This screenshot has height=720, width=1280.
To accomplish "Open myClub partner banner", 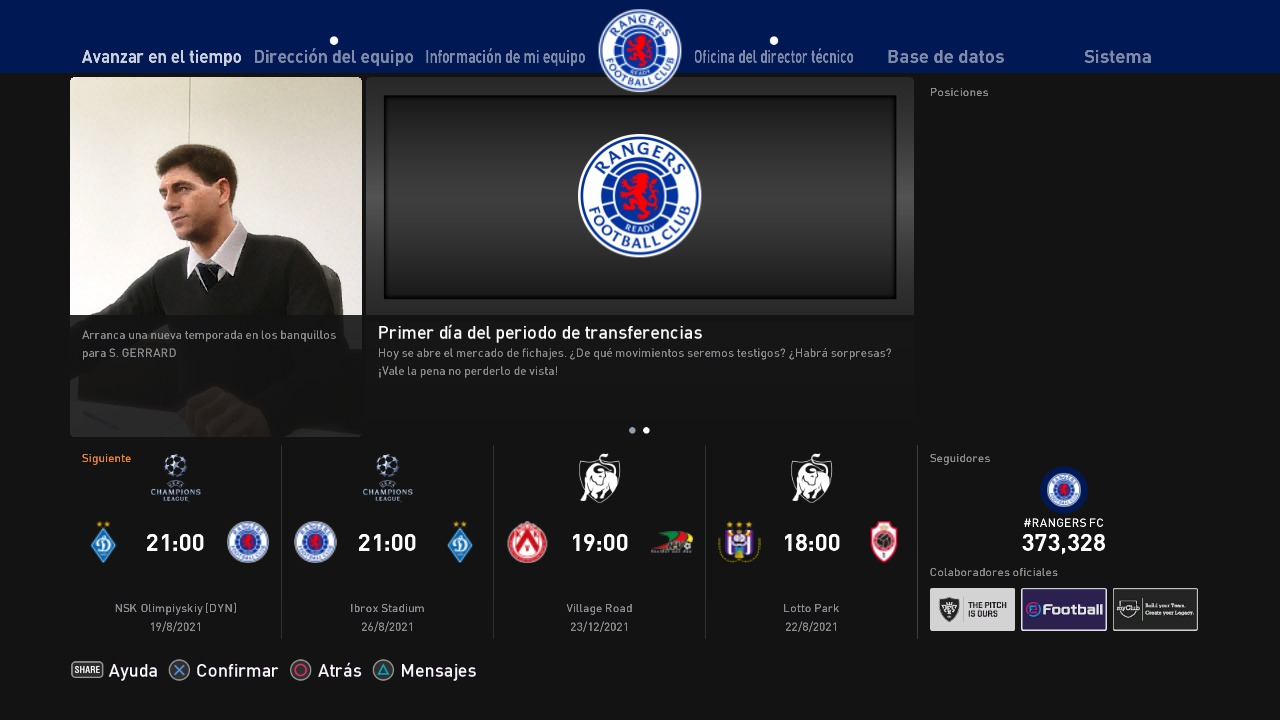I will click(x=1155, y=609).
